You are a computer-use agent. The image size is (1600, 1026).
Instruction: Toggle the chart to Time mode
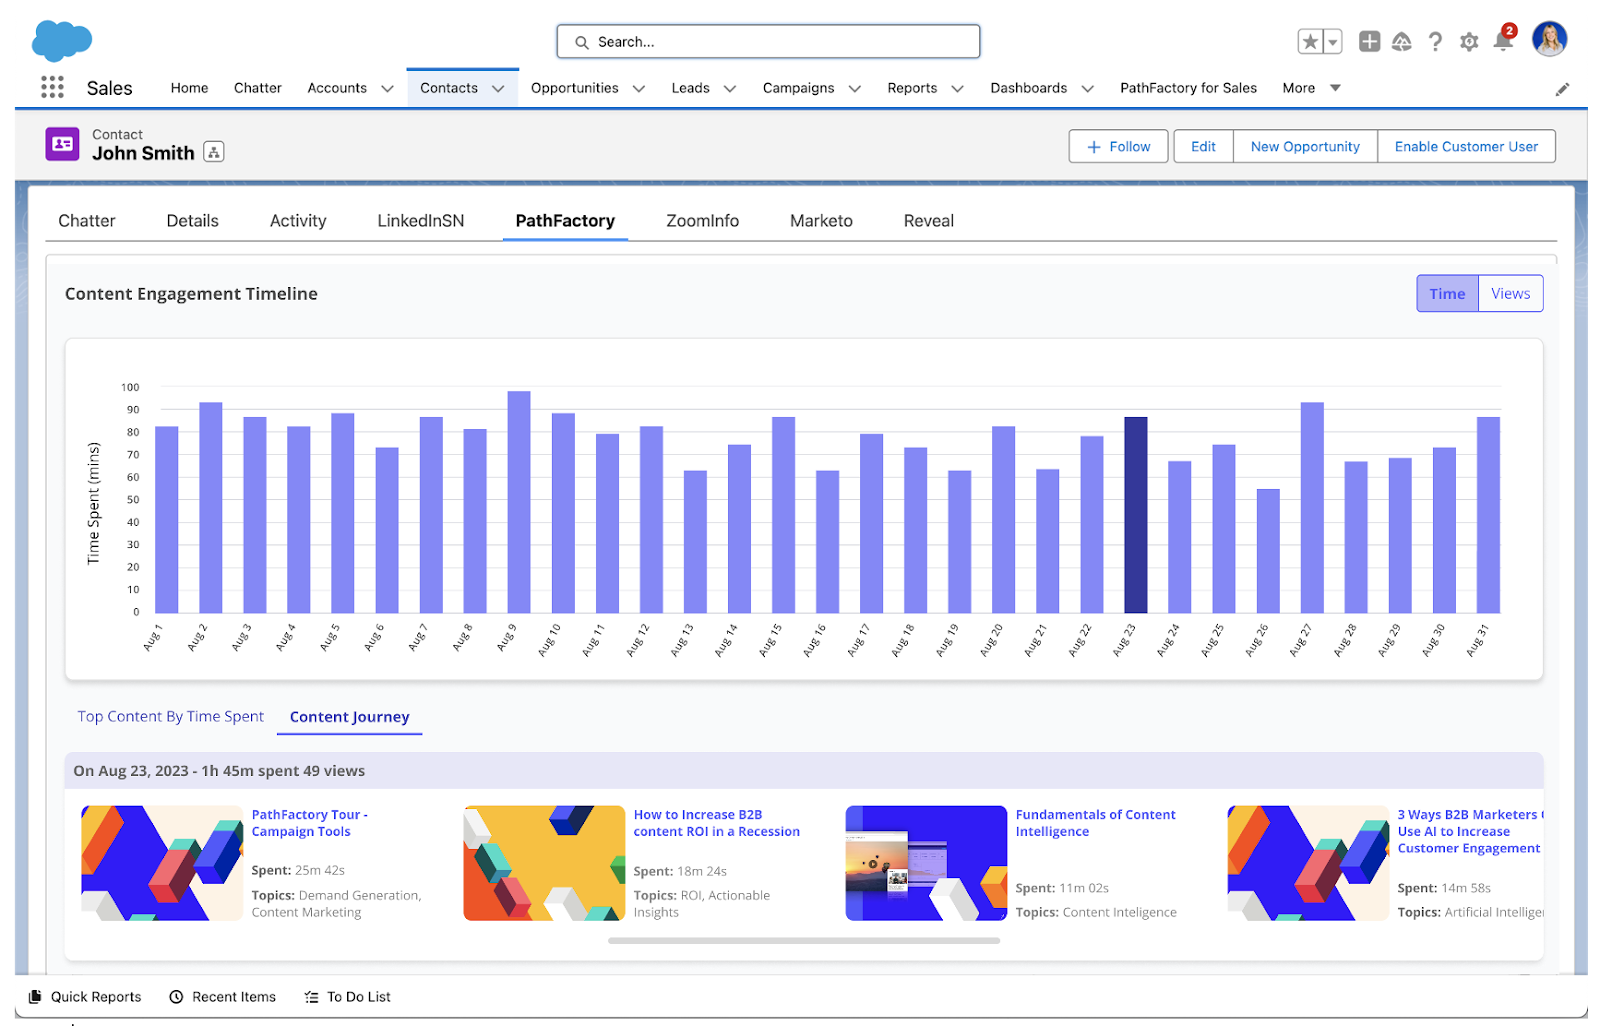pyautogui.click(x=1447, y=293)
